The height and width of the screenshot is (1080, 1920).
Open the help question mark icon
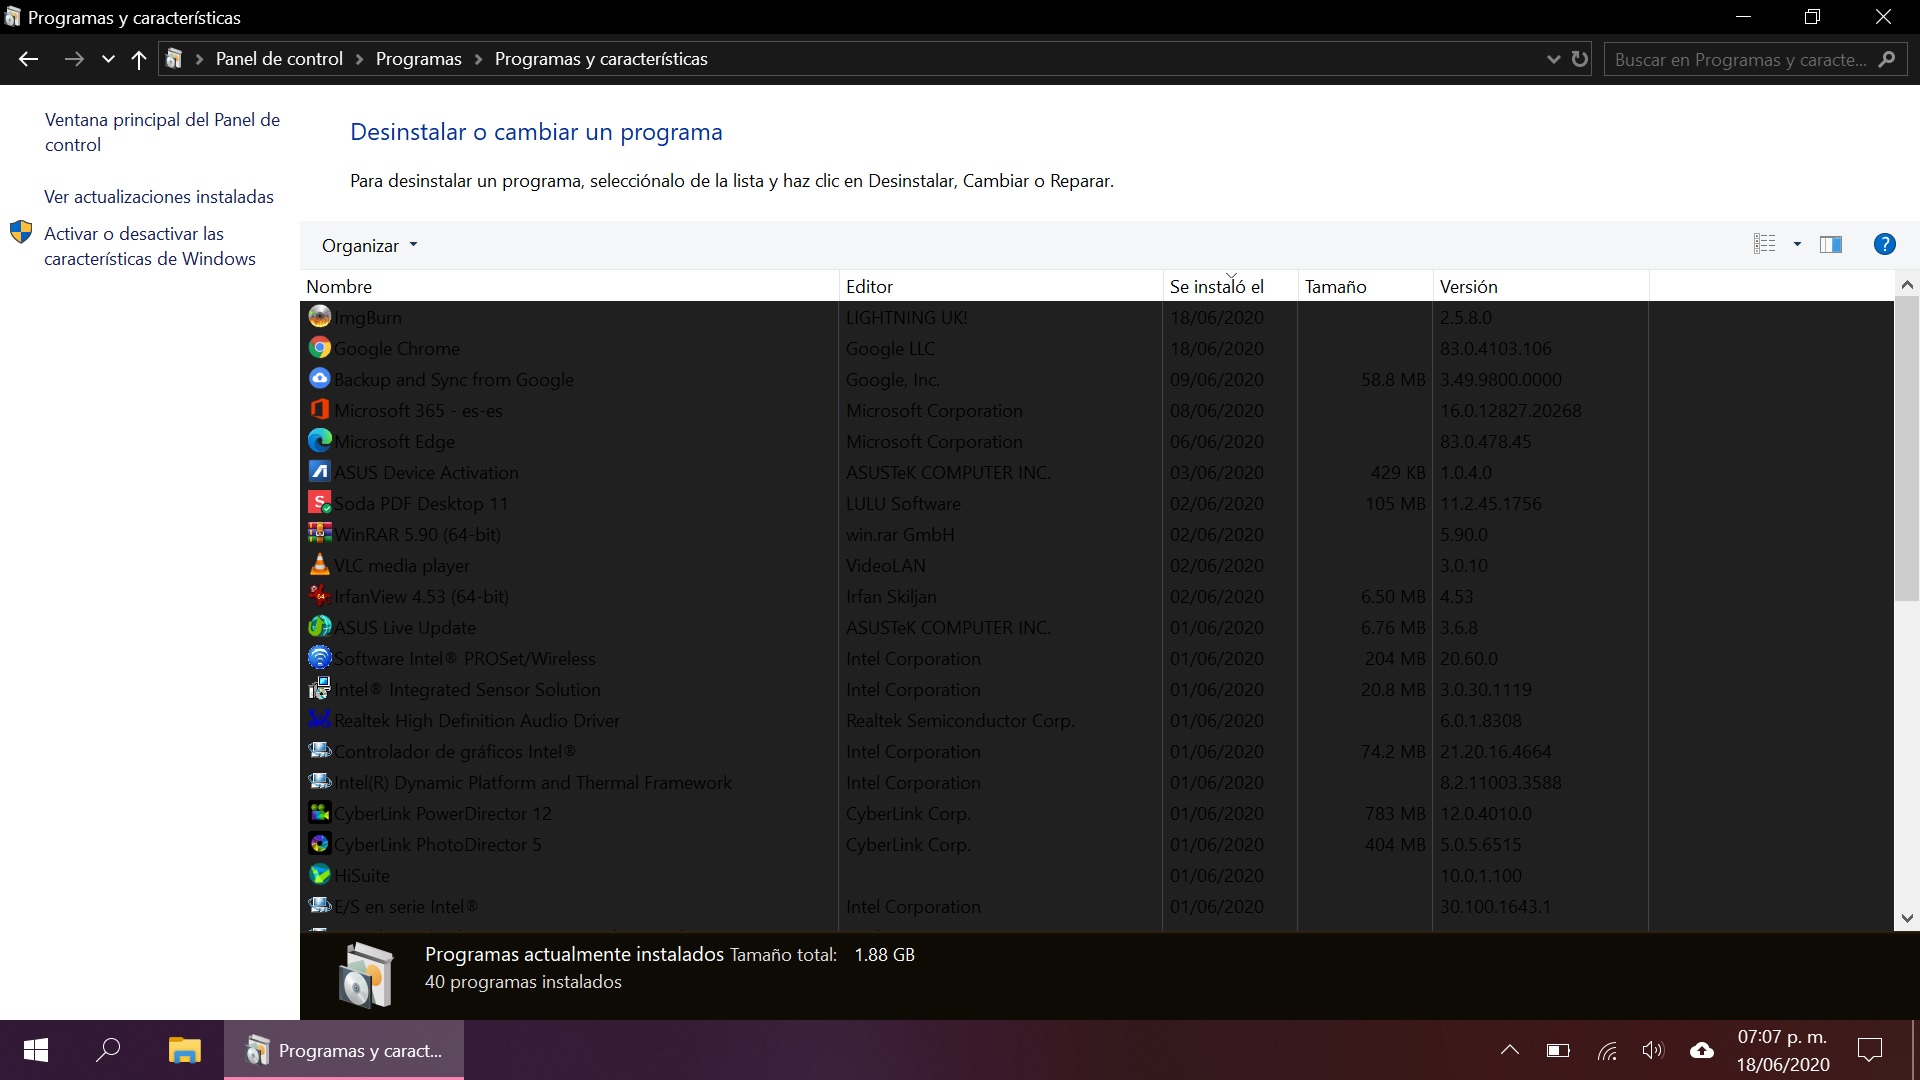(1885, 244)
